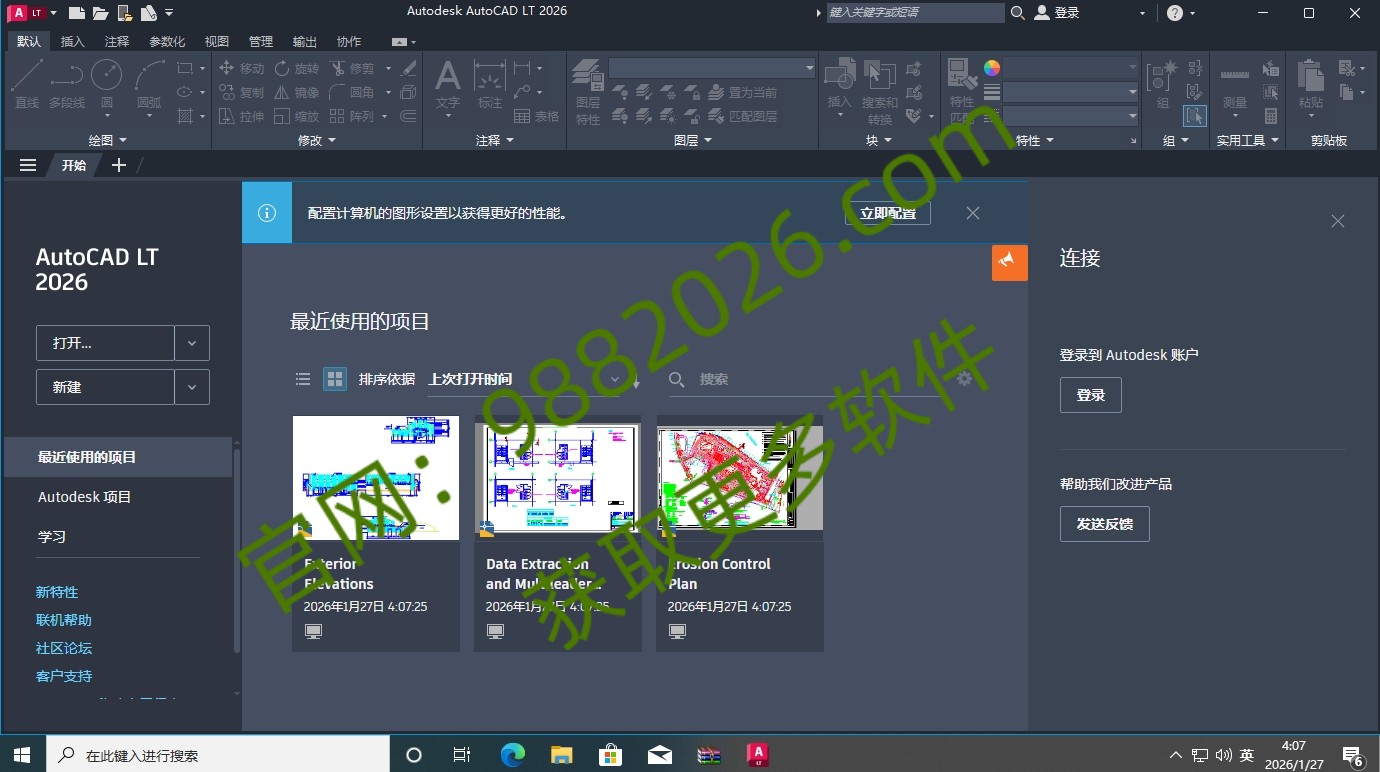
Task: Click the orange announcements megaphone icon
Action: coord(1009,262)
